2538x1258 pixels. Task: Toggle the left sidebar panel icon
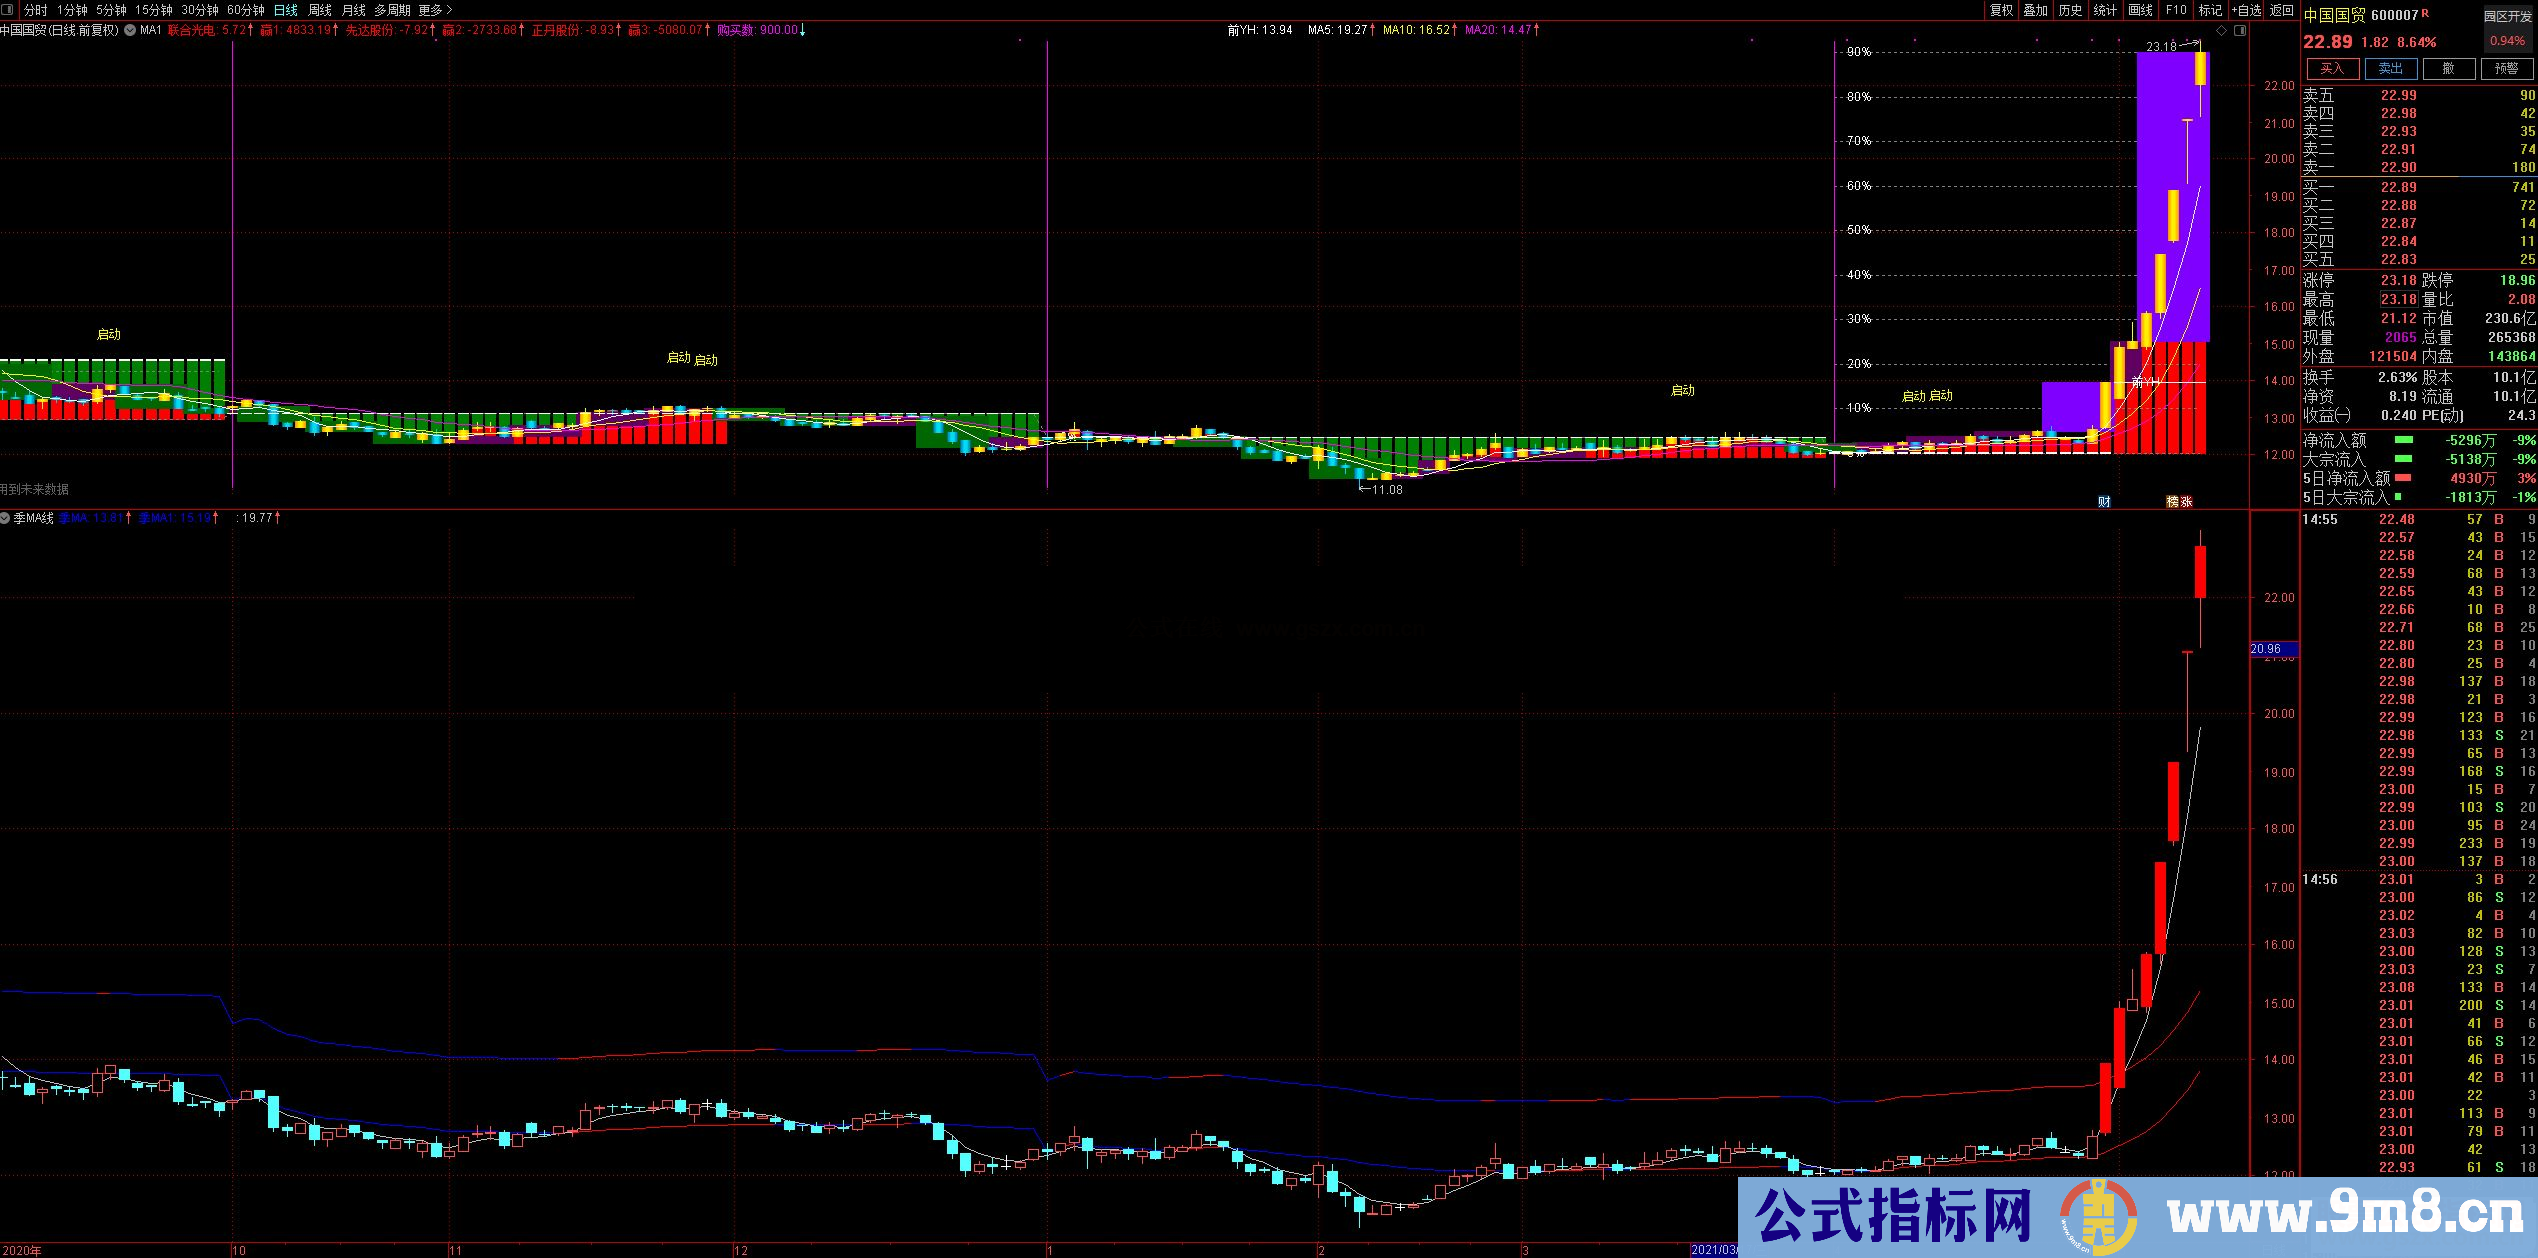tap(9, 10)
